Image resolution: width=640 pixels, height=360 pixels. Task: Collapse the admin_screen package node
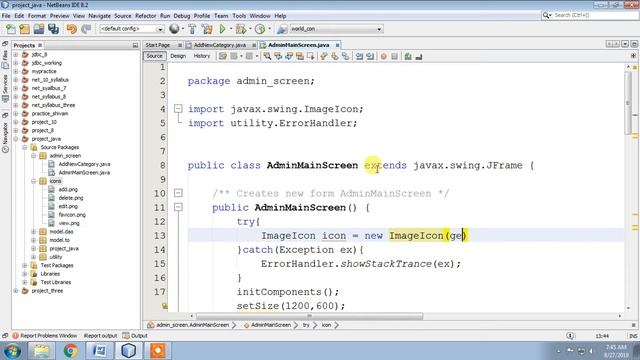pyautogui.click(x=33, y=156)
